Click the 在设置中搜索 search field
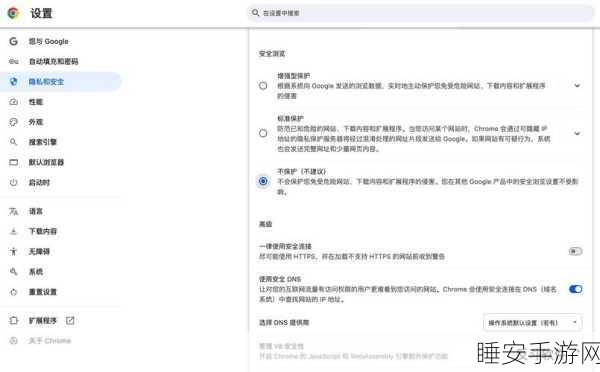The width and height of the screenshot is (600, 372). pos(420,13)
